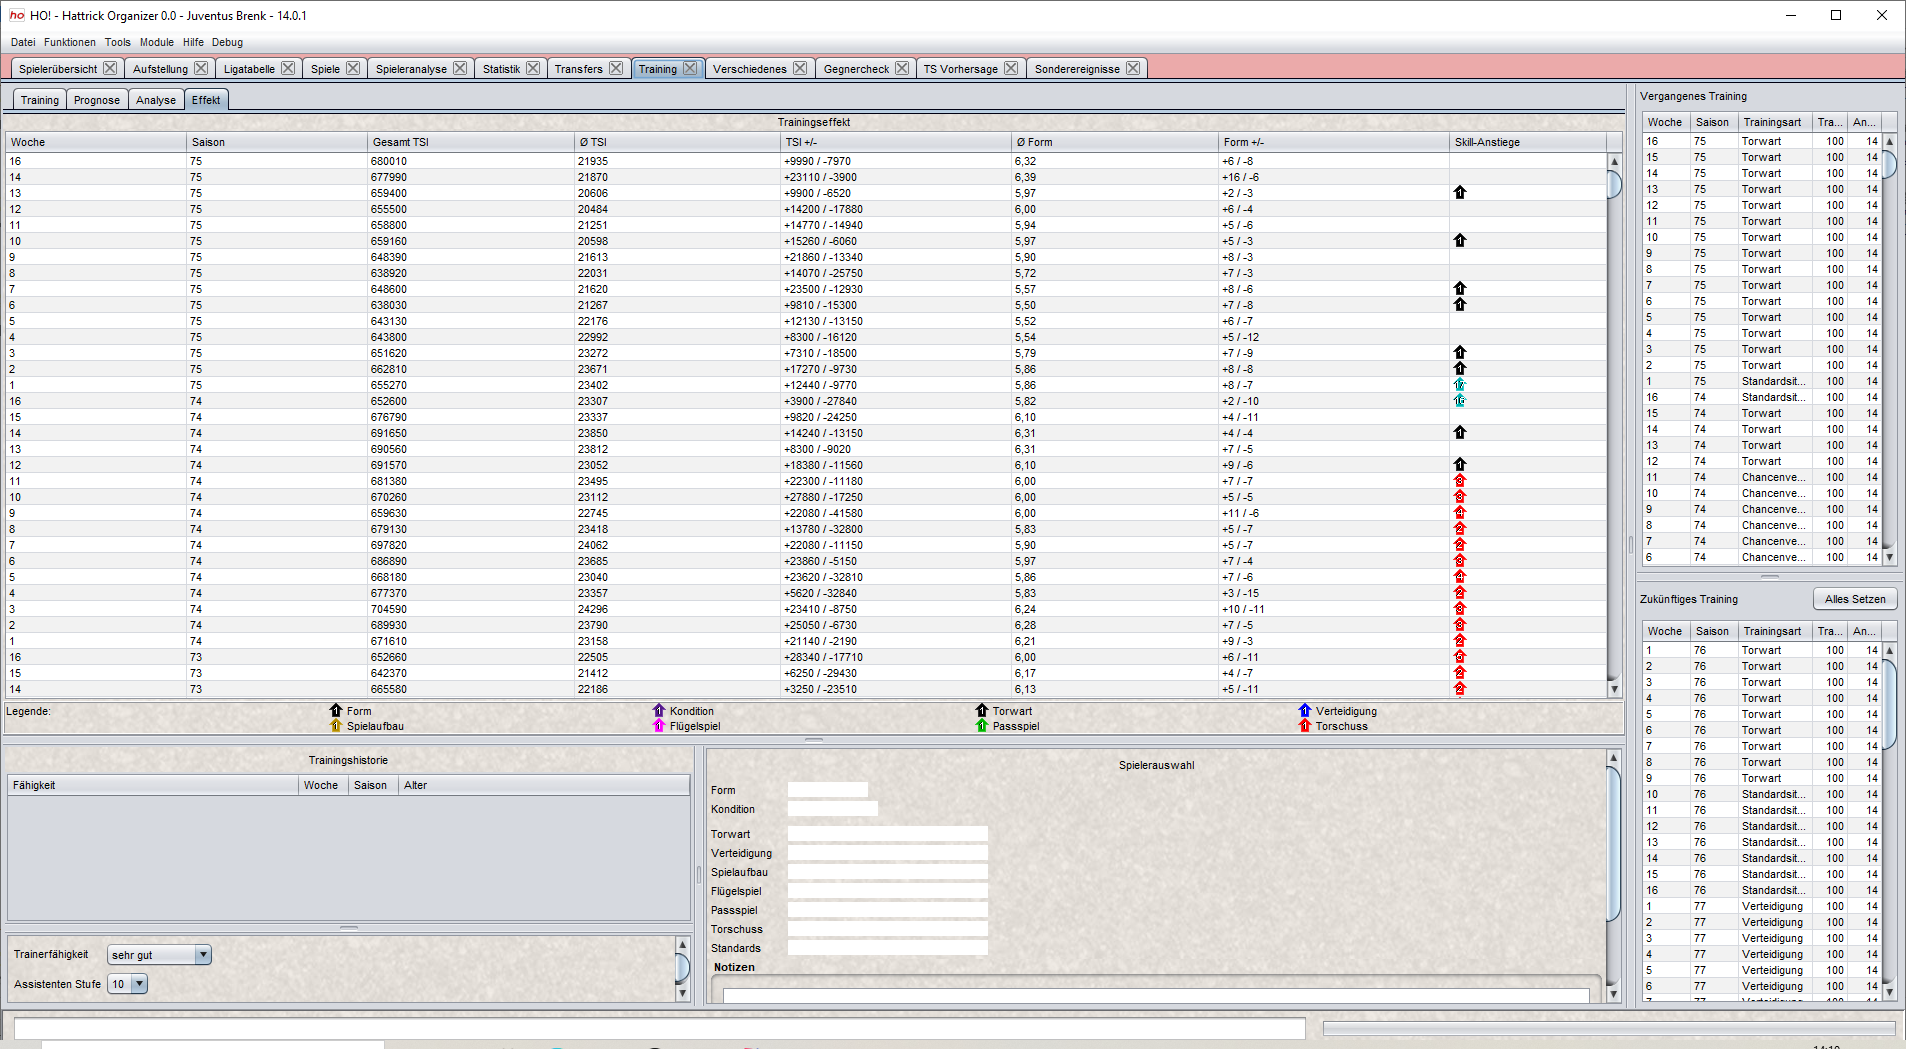
Task: Click the red Torschuss arrow in week 9 season 74 row
Action: tap(1461, 513)
